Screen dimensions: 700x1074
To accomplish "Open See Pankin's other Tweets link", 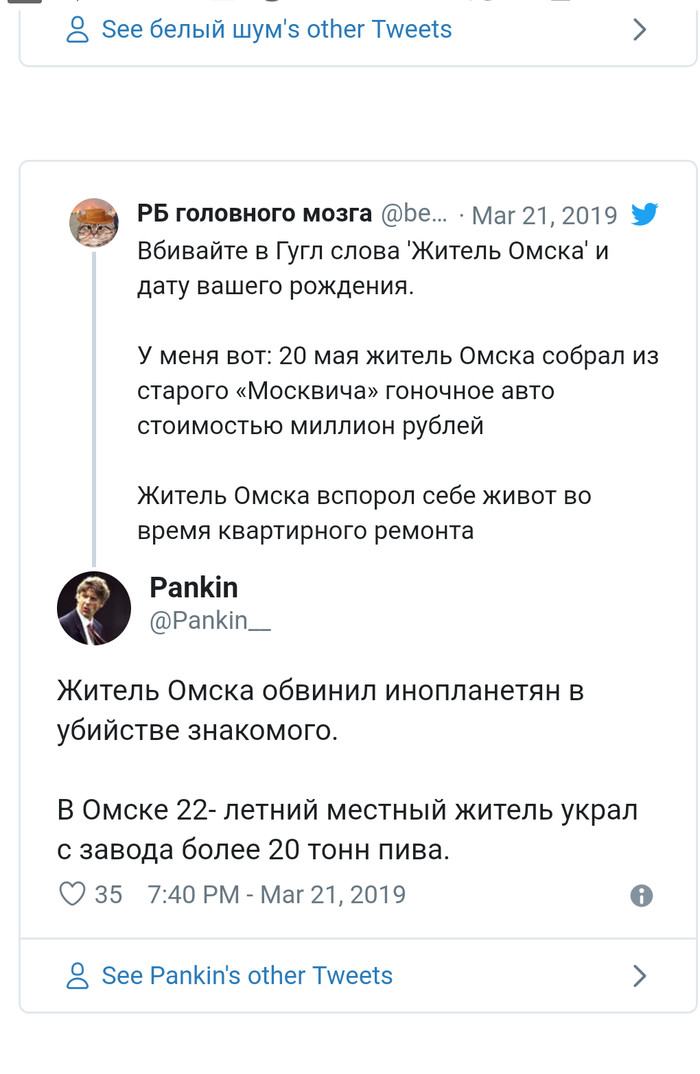I will (x=247, y=976).
